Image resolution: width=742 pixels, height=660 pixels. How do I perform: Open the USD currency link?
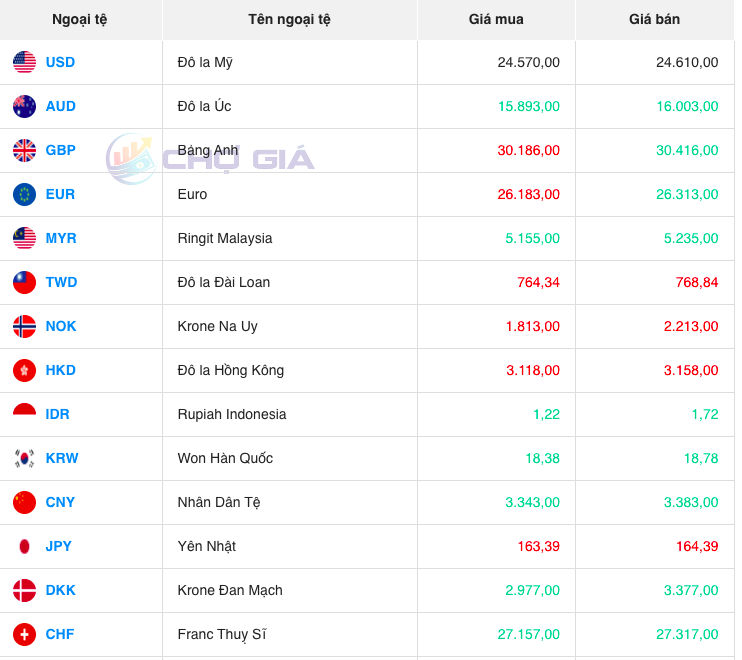(60, 62)
